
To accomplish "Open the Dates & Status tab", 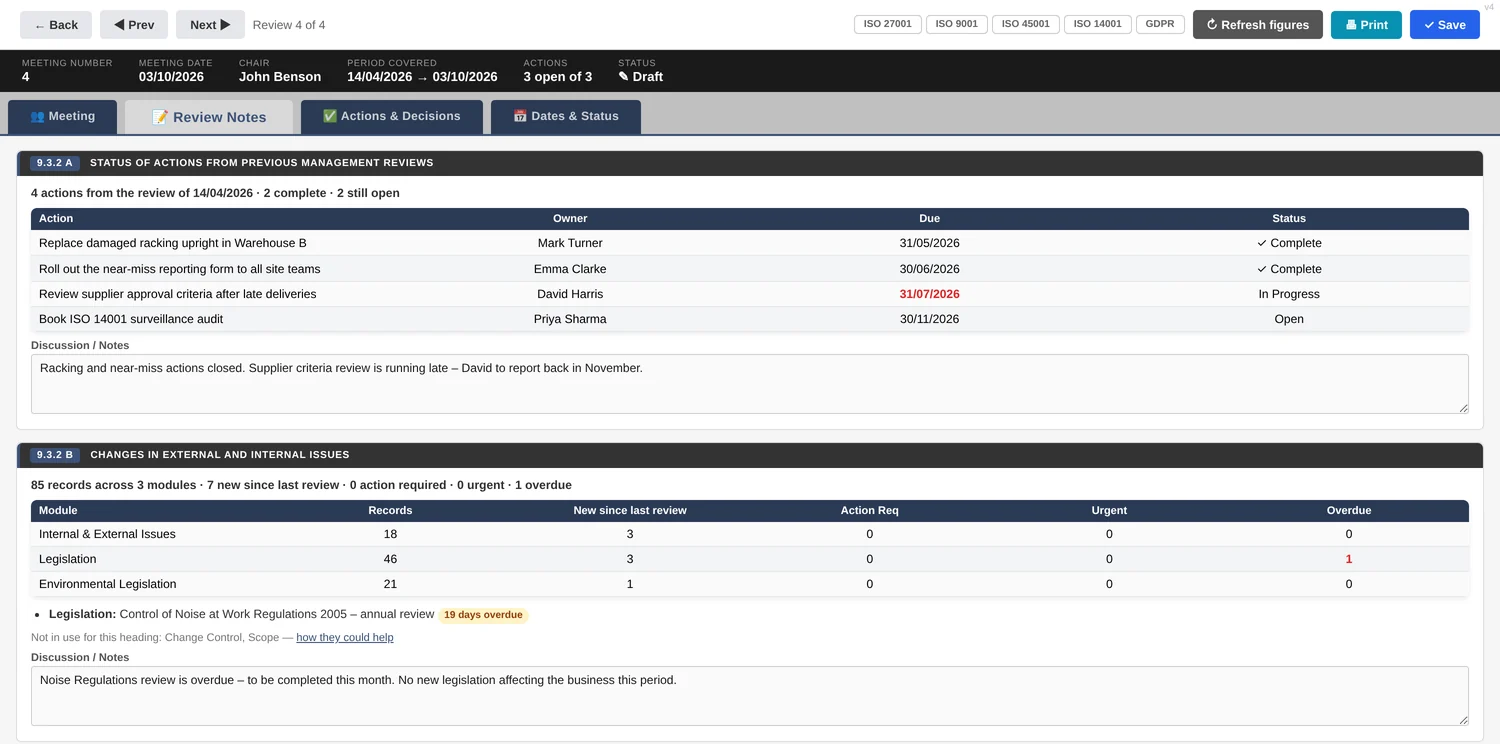I will 566,116.
